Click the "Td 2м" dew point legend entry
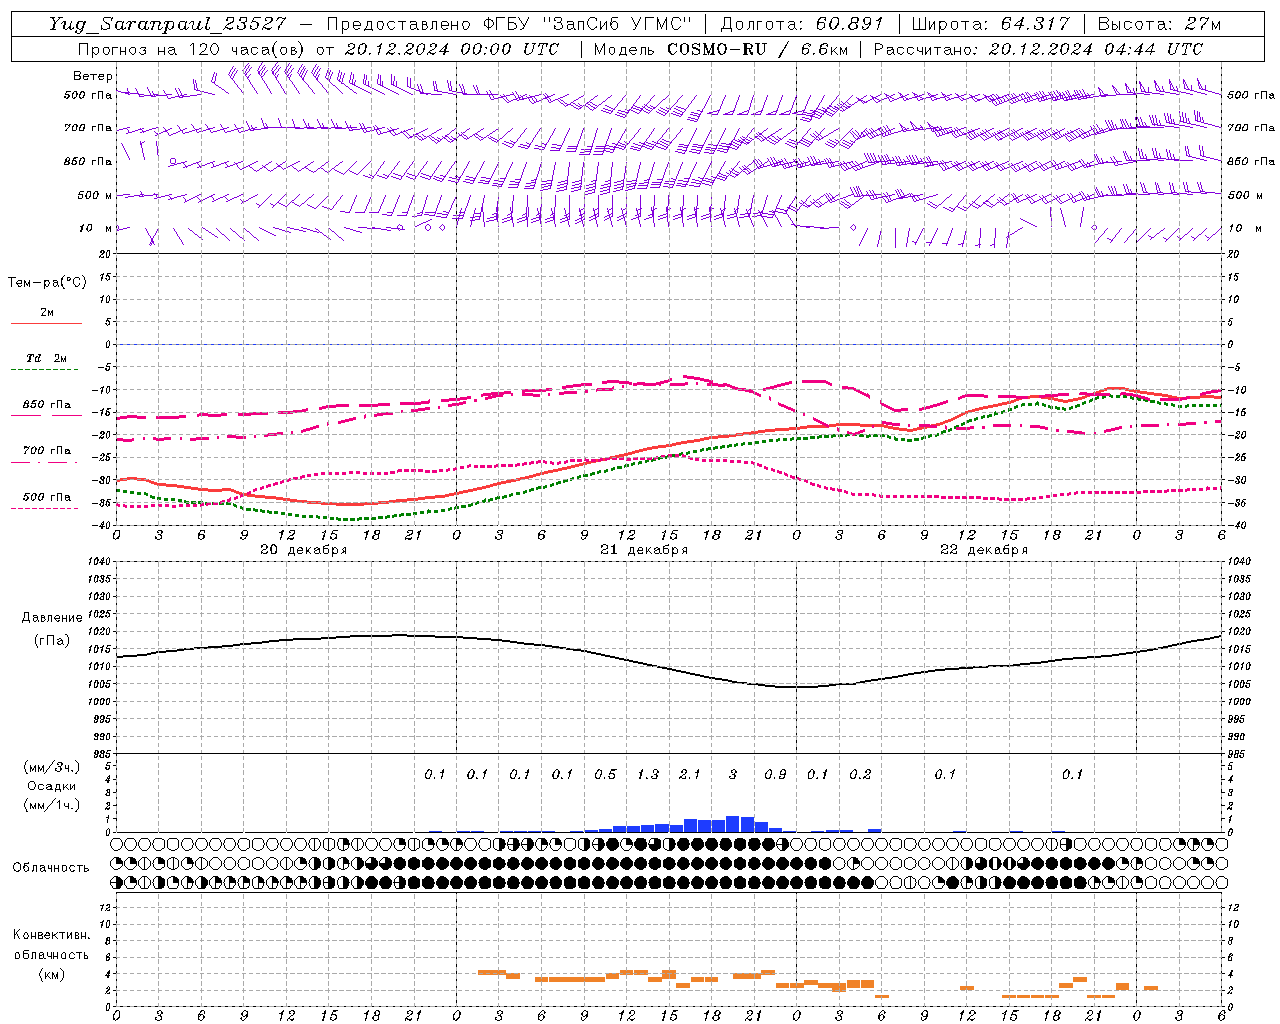The image size is (1280, 1024). (x=47, y=358)
